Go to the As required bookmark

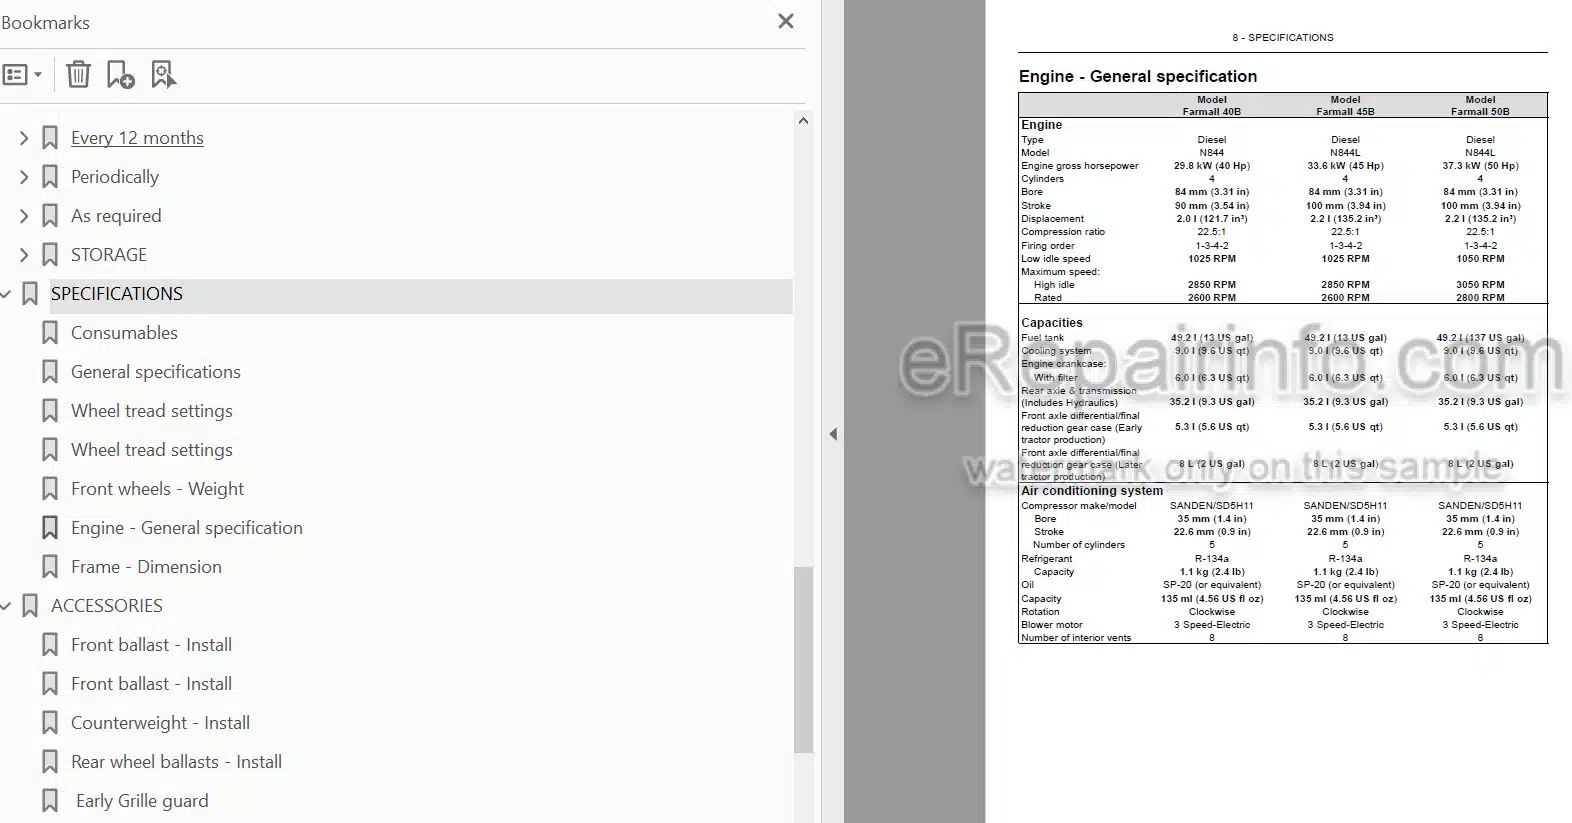[x=116, y=216]
